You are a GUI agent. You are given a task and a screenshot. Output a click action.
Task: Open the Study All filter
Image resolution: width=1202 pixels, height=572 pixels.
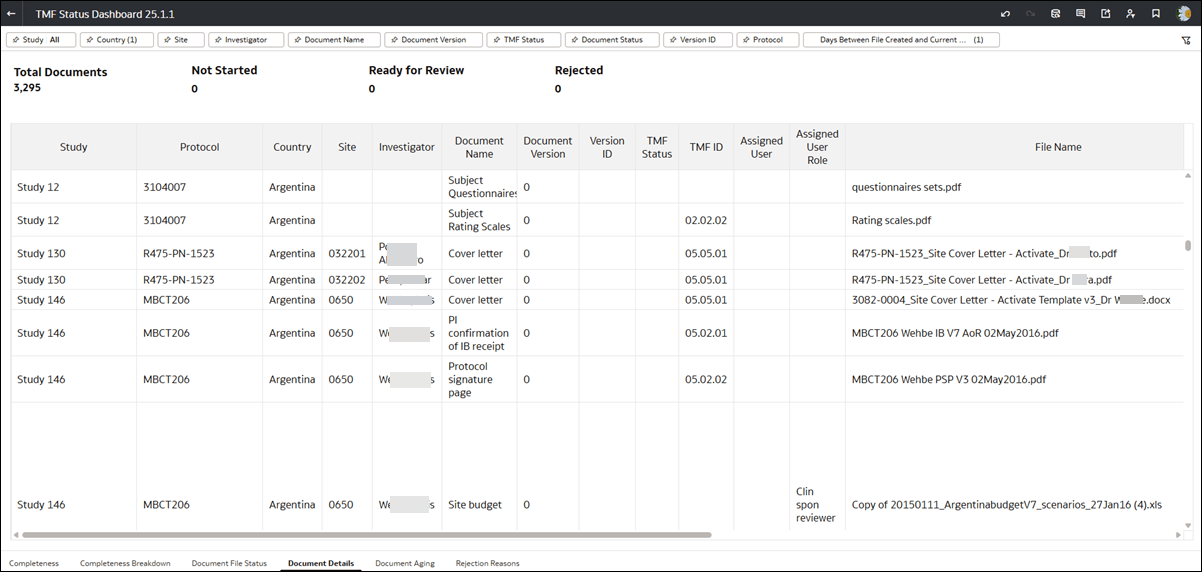(40, 40)
